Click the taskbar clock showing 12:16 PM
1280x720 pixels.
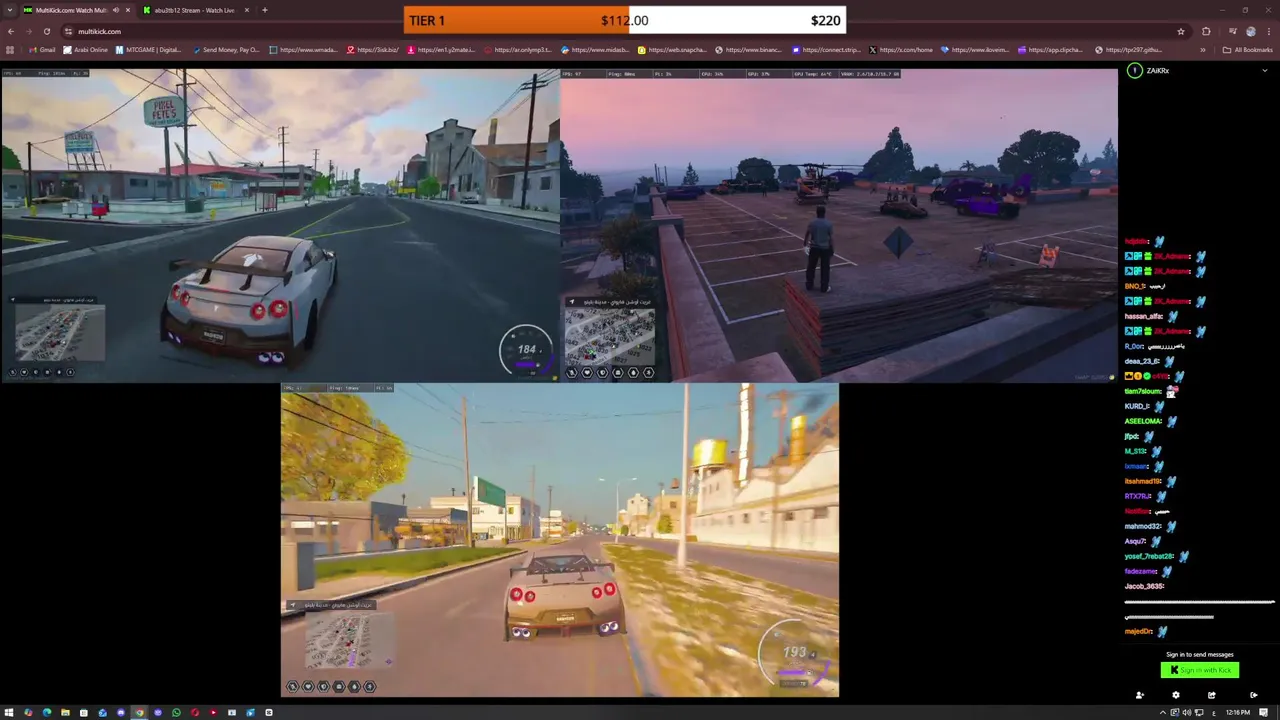pyautogui.click(x=1238, y=712)
